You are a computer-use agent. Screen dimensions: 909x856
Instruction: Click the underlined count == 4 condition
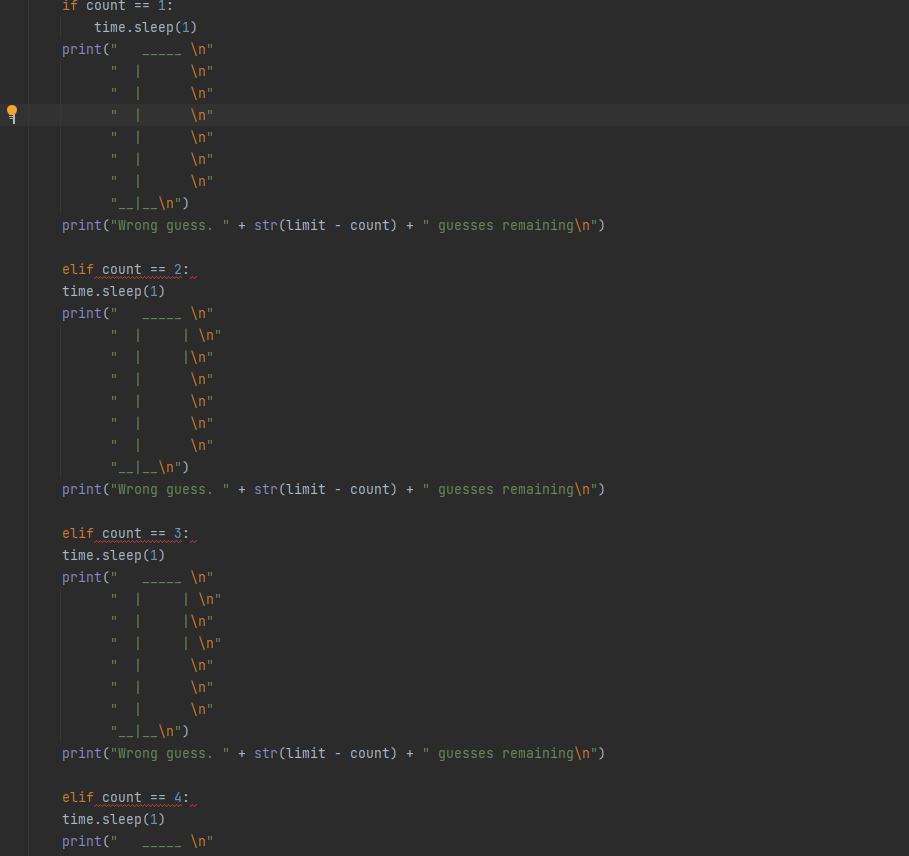click(141, 797)
